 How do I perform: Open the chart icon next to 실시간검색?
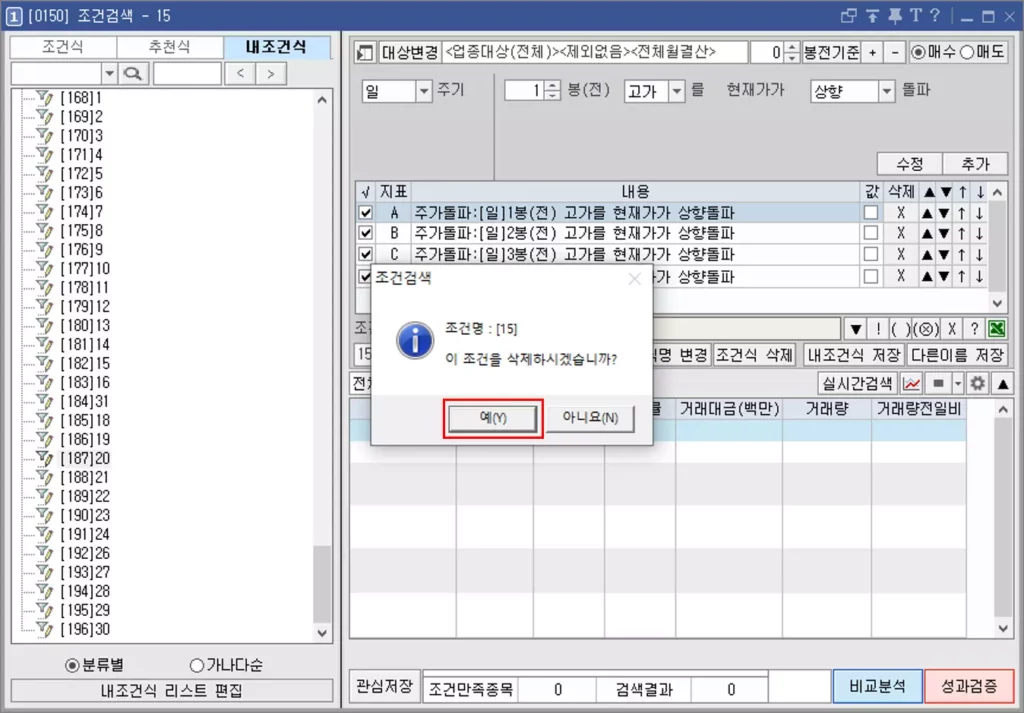point(912,383)
